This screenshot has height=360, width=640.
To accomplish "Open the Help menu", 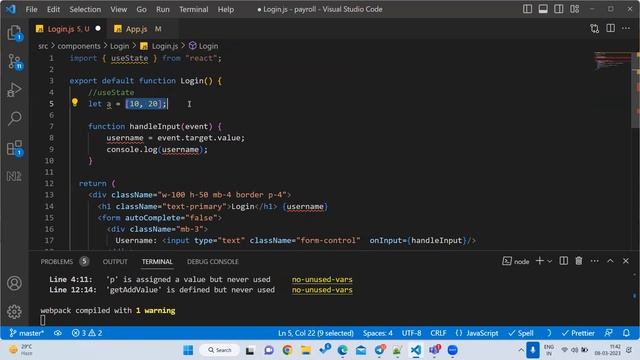I will click(x=226, y=9).
